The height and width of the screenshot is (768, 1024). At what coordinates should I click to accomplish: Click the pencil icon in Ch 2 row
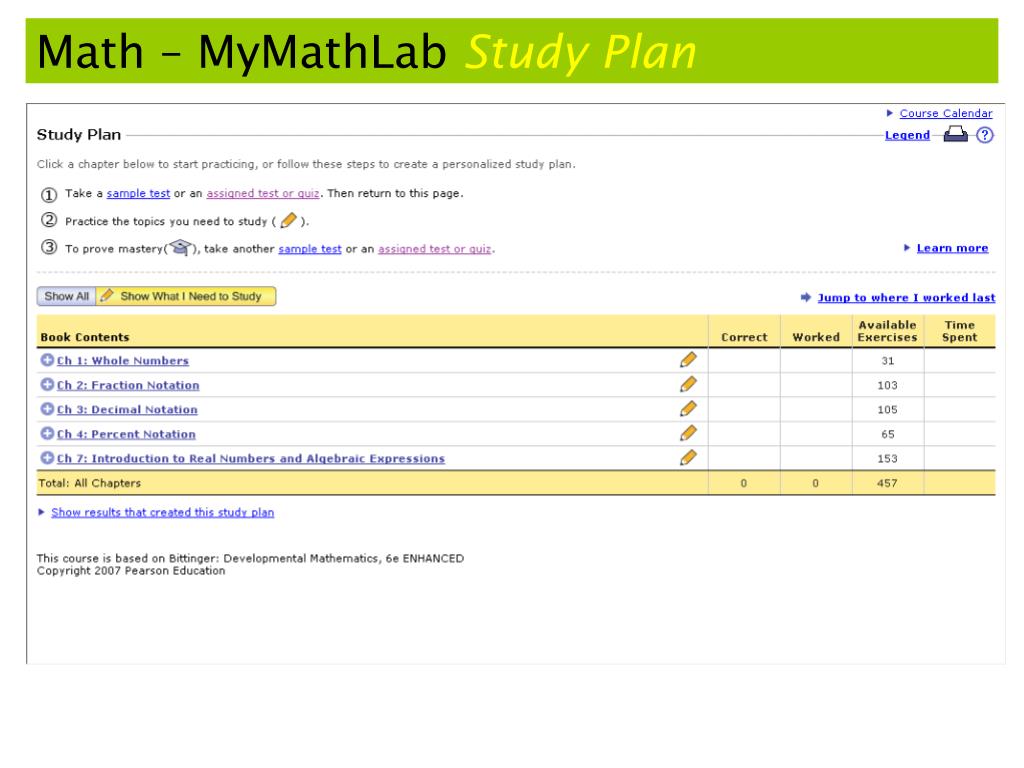688,384
